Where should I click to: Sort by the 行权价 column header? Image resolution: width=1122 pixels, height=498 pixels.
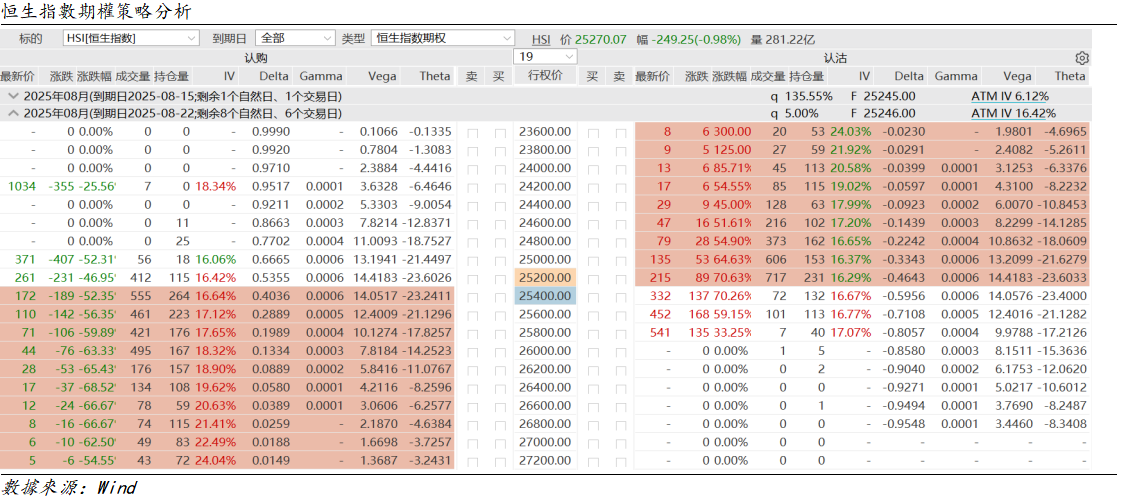pyautogui.click(x=545, y=76)
